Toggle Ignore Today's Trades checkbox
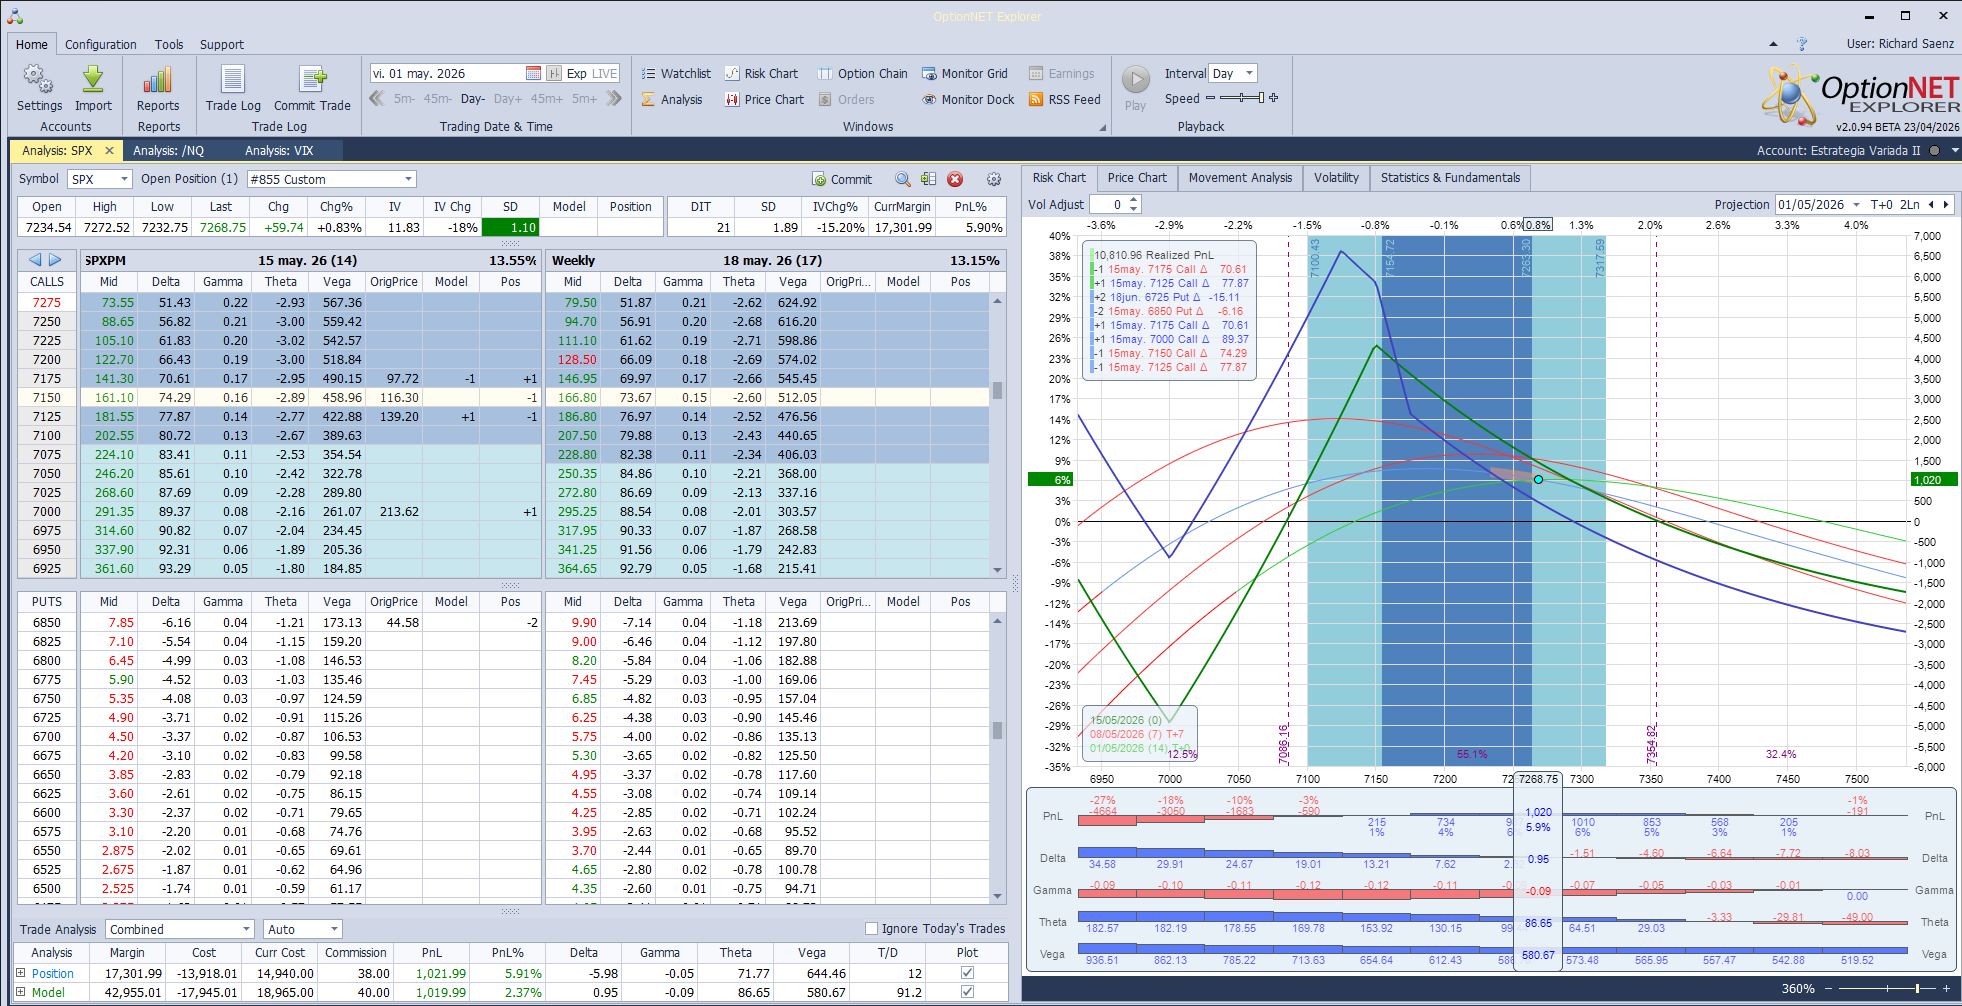This screenshot has height=1006, width=1962. point(871,928)
